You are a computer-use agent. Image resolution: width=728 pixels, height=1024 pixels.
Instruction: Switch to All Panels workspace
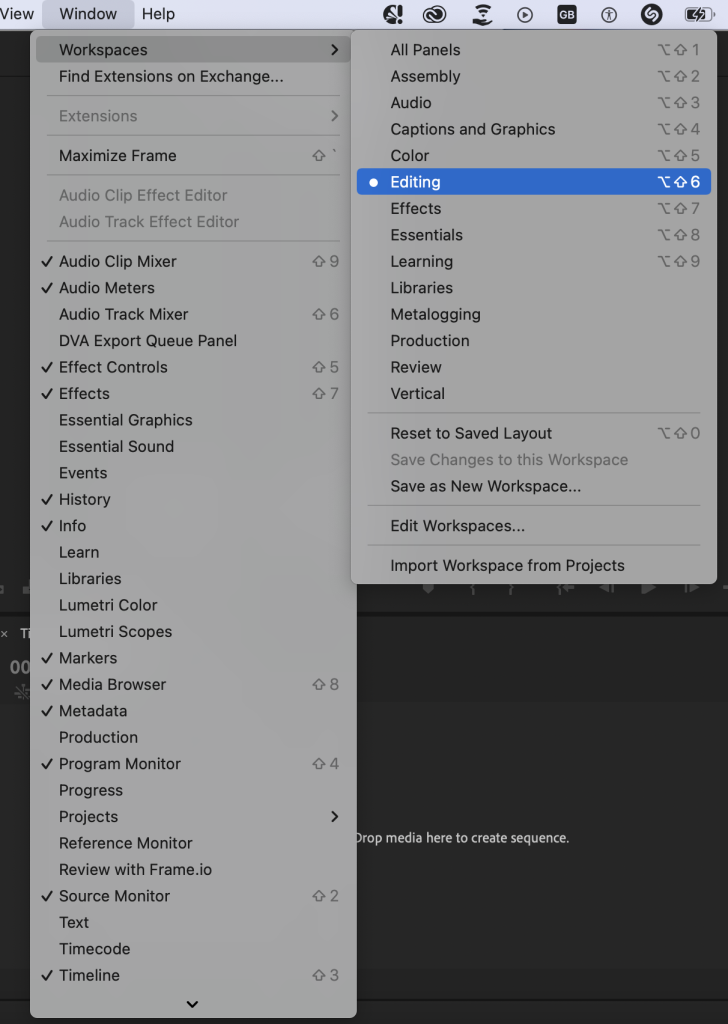533,50
